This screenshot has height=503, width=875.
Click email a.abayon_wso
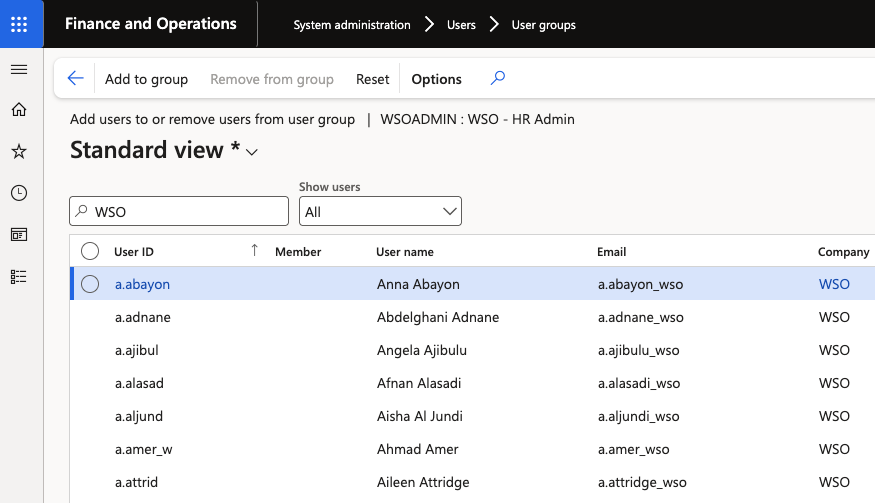[x=640, y=285]
